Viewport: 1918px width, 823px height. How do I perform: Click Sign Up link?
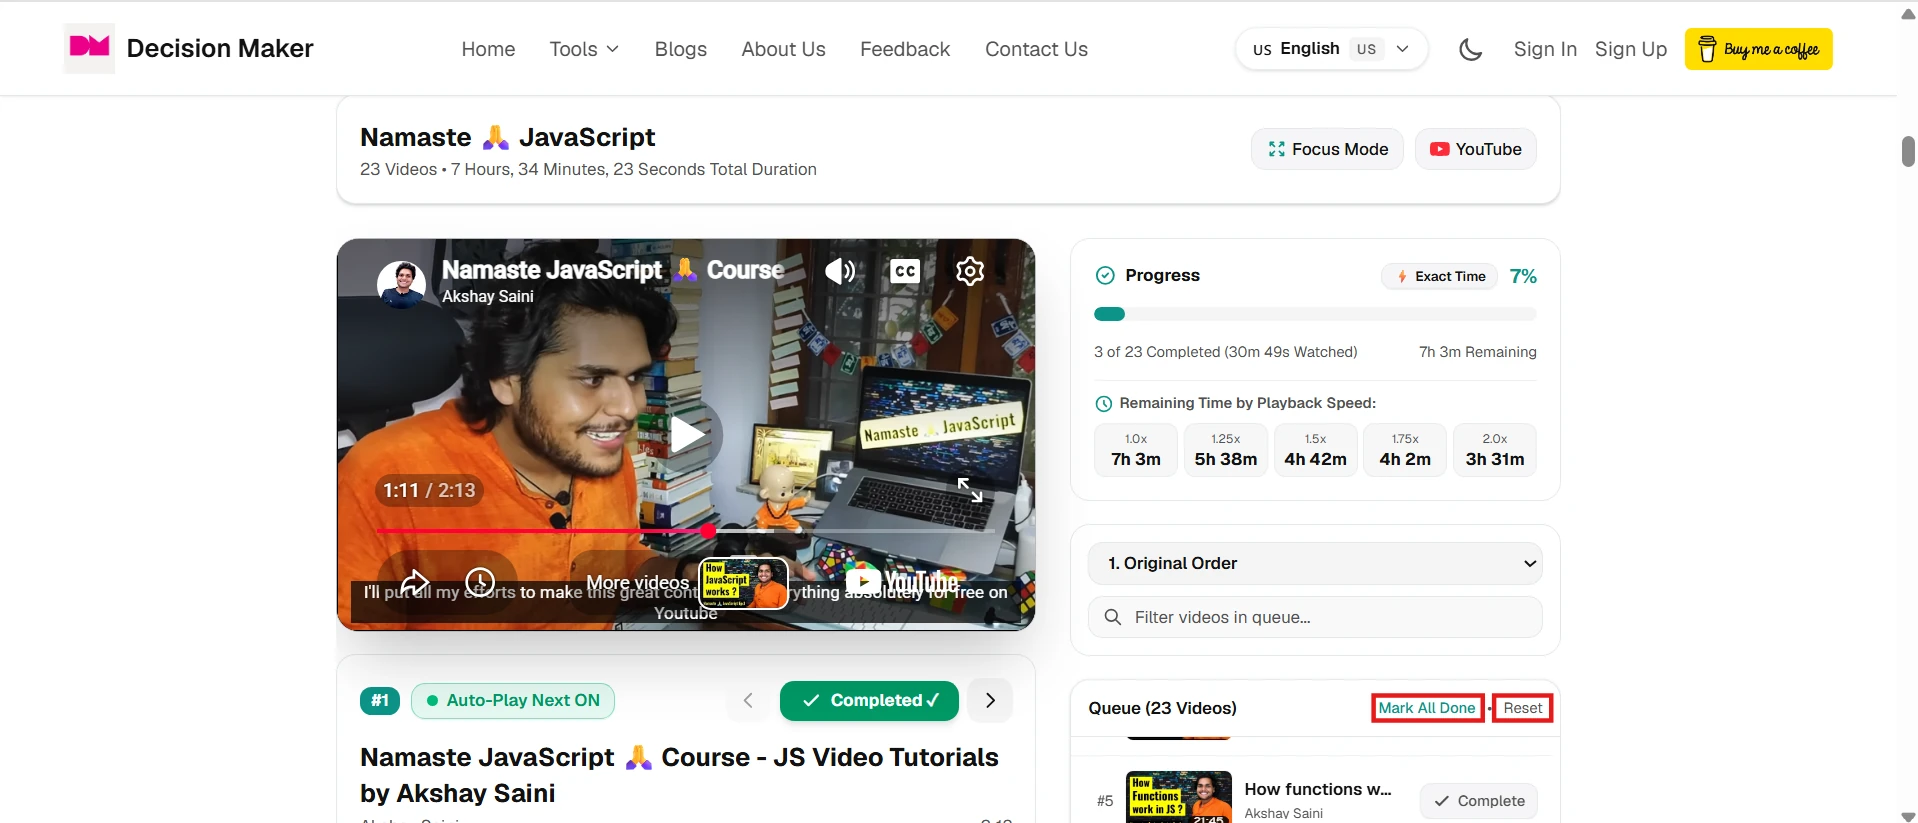click(x=1631, y=49)
